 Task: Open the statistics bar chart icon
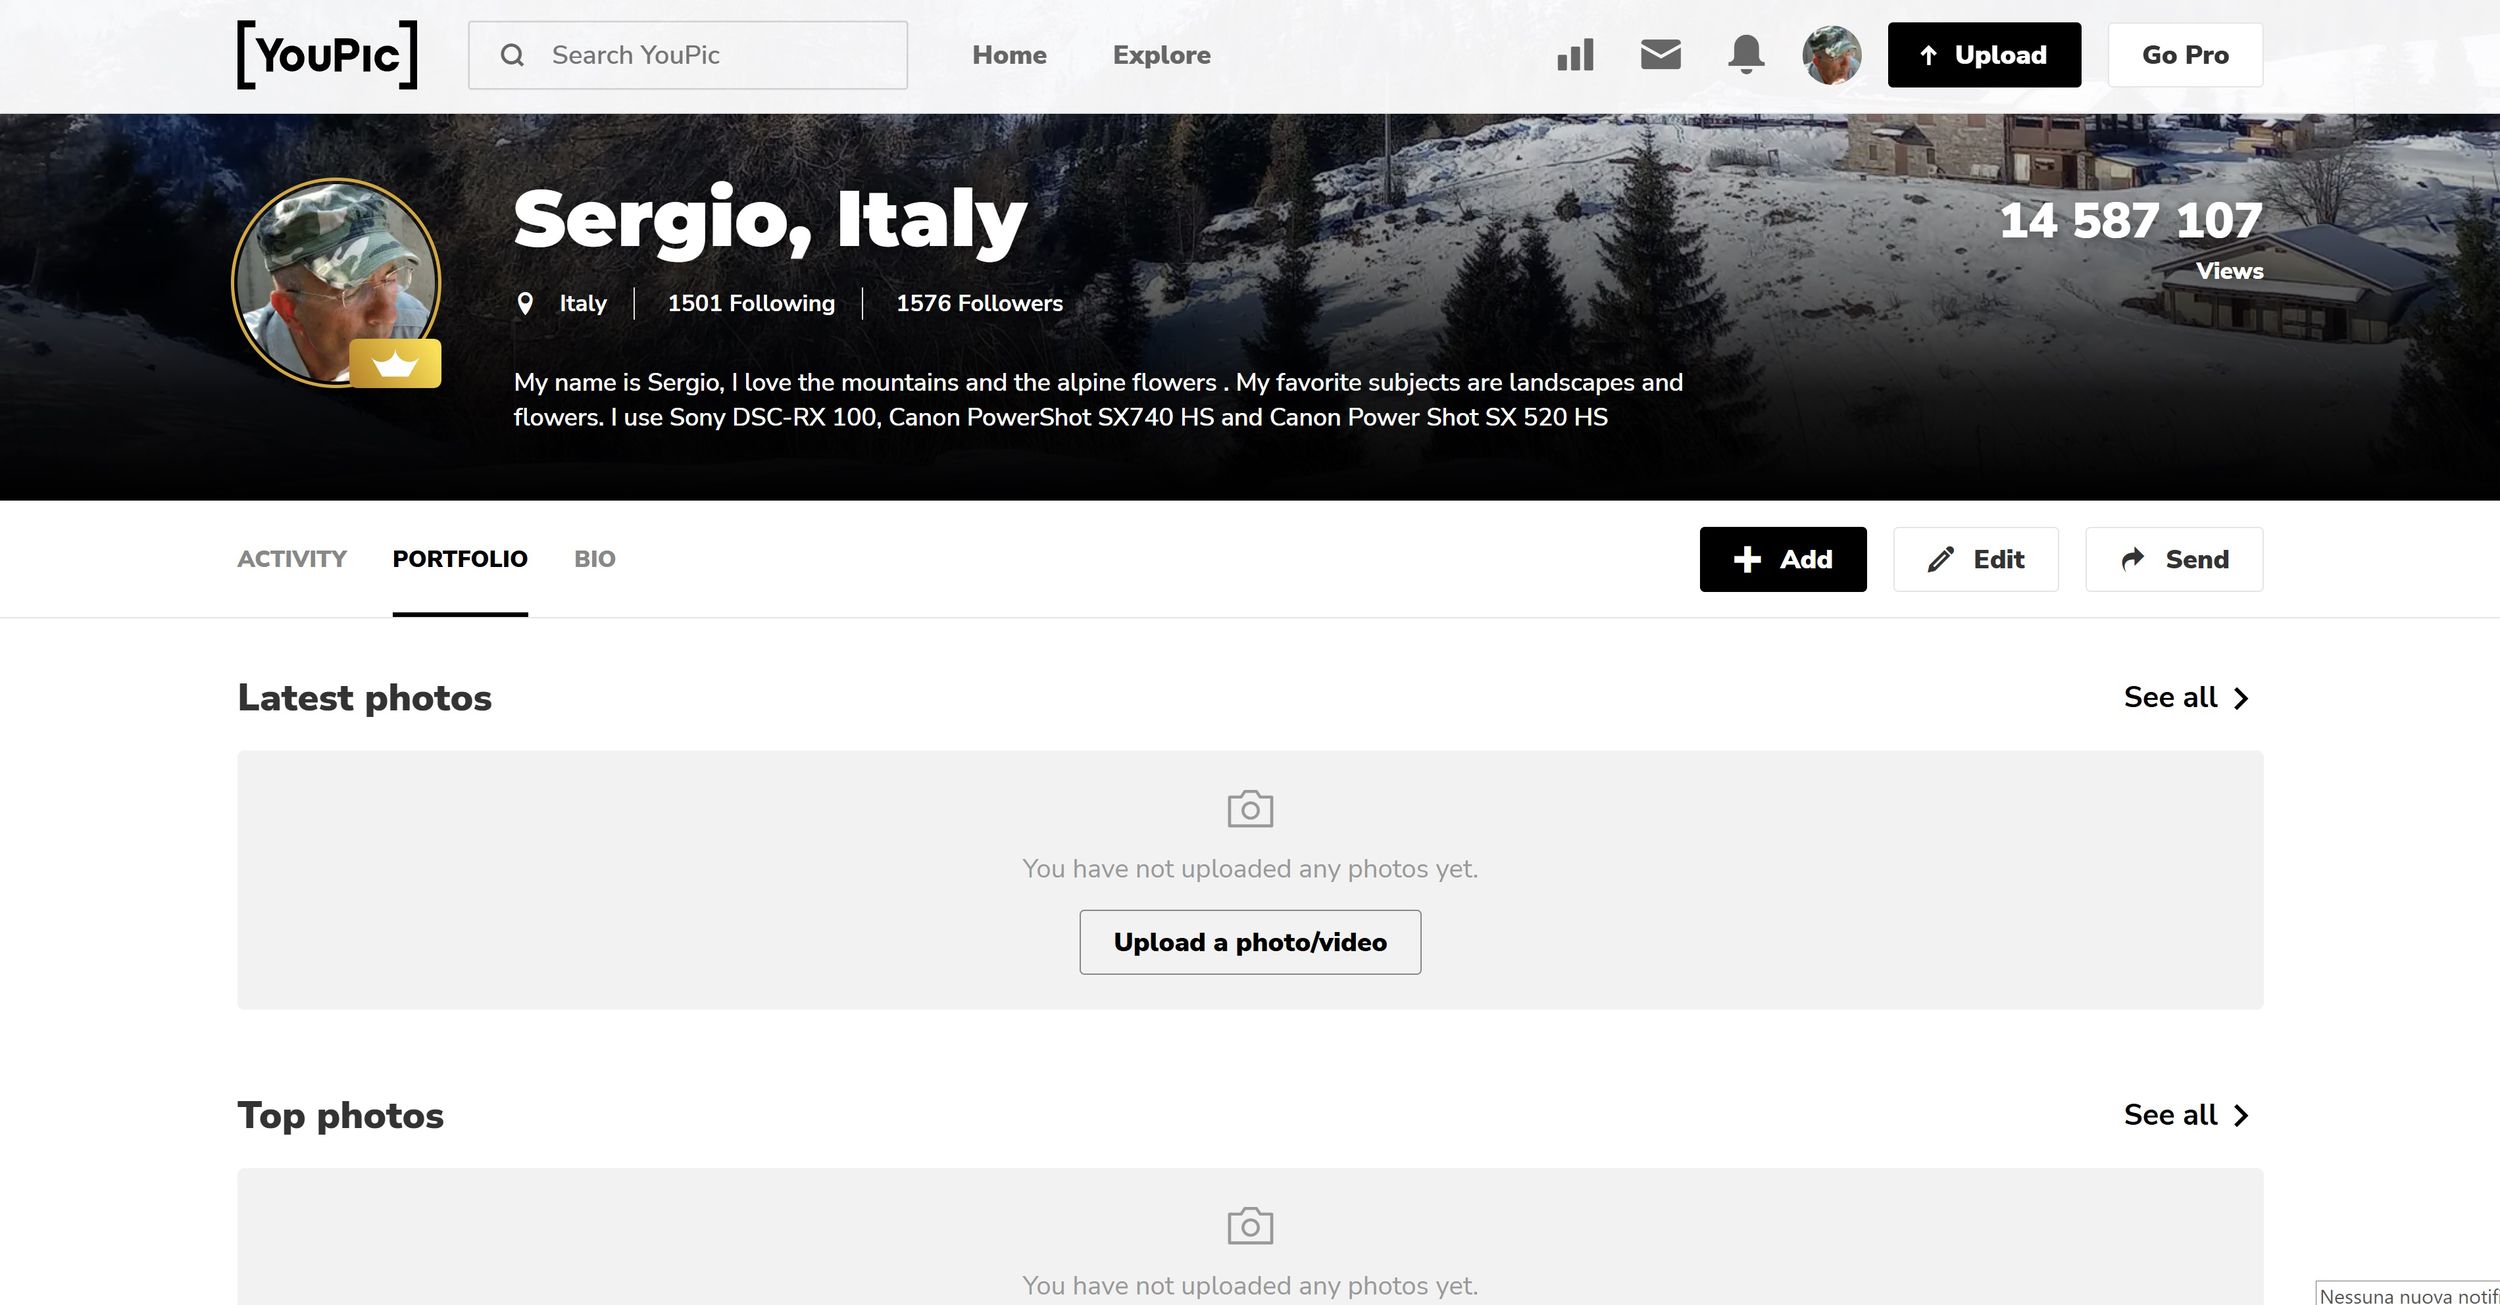pyautogui.click(x=1575, y=55)
